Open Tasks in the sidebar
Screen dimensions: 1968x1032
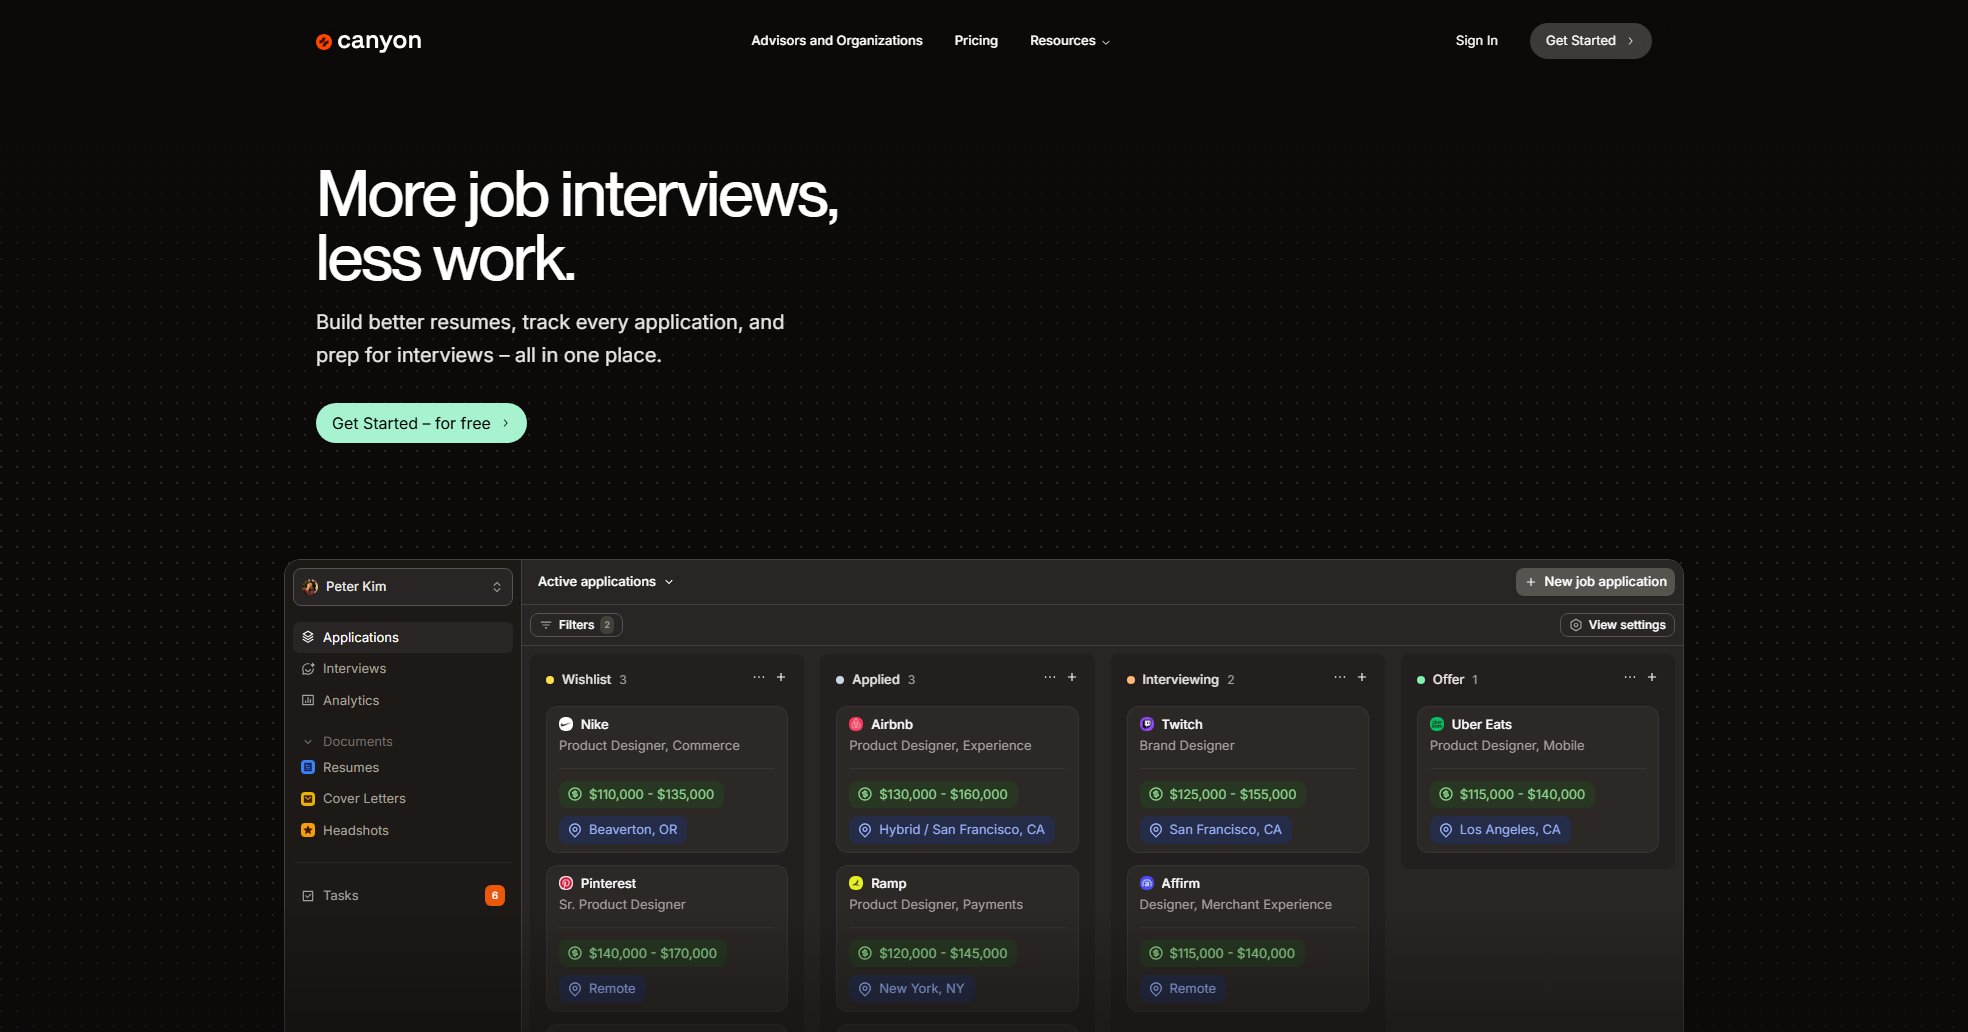[x=403, y=896]
